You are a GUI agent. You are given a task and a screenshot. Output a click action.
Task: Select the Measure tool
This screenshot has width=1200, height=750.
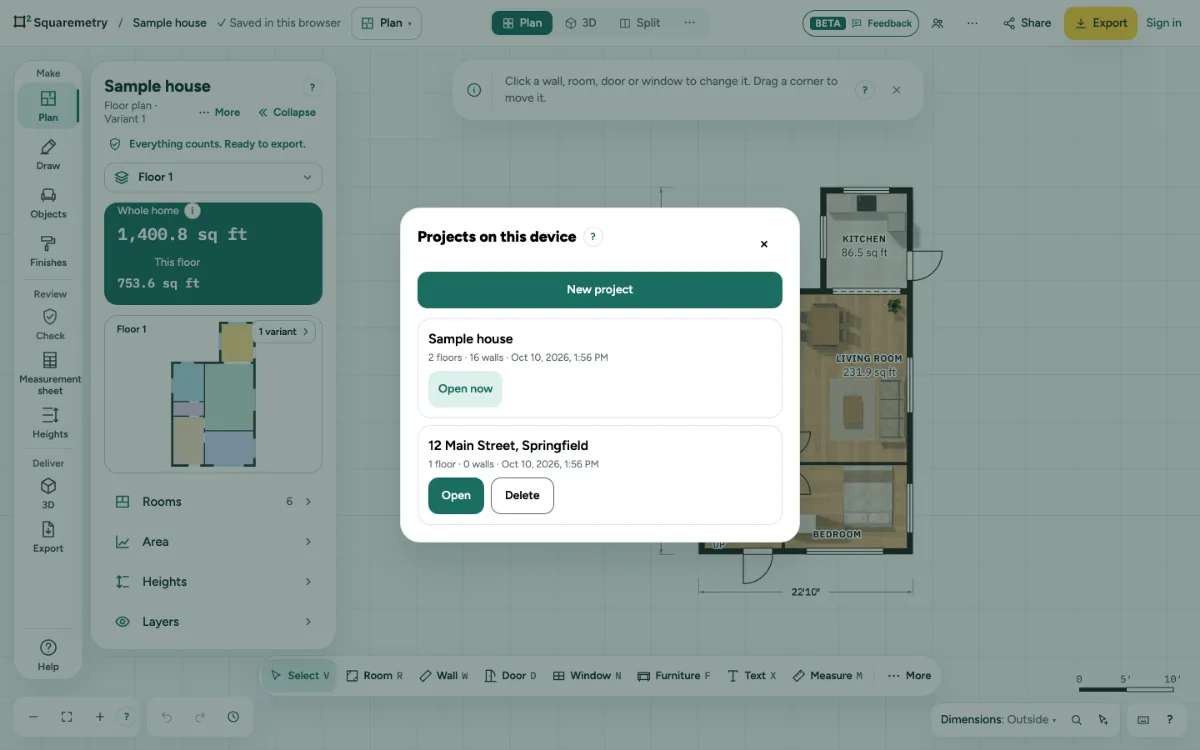click(x=827, y=676)
